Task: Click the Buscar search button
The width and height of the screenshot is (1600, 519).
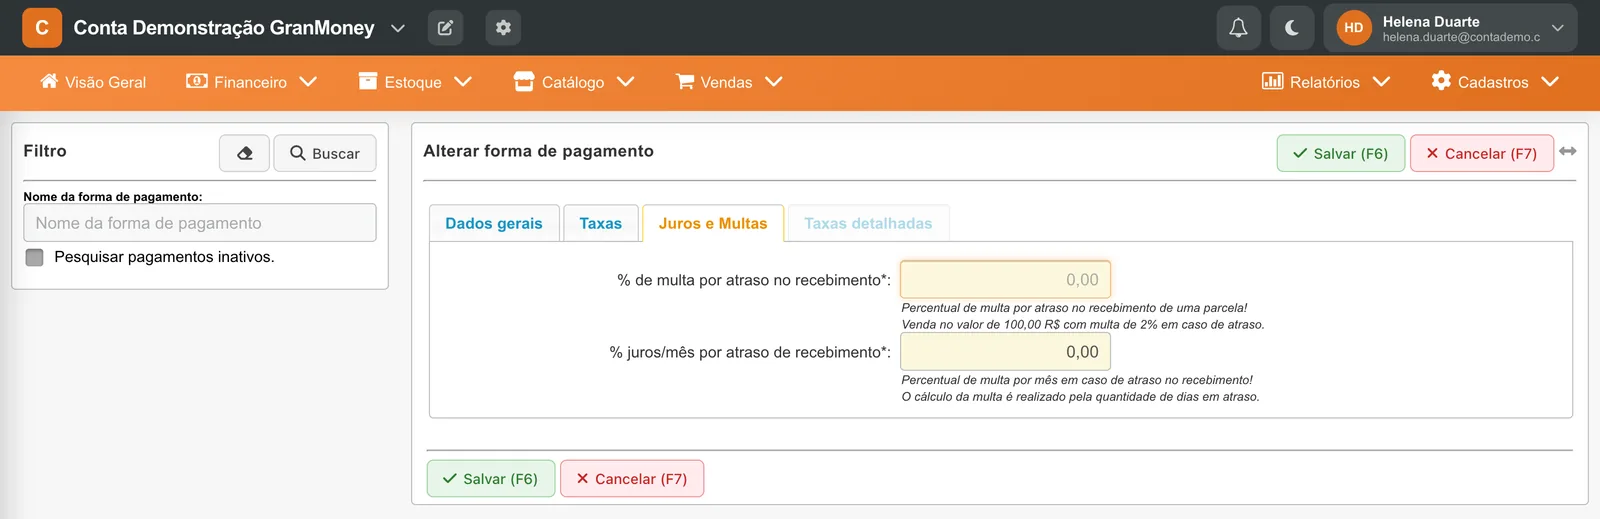Action: coord(325,153)
